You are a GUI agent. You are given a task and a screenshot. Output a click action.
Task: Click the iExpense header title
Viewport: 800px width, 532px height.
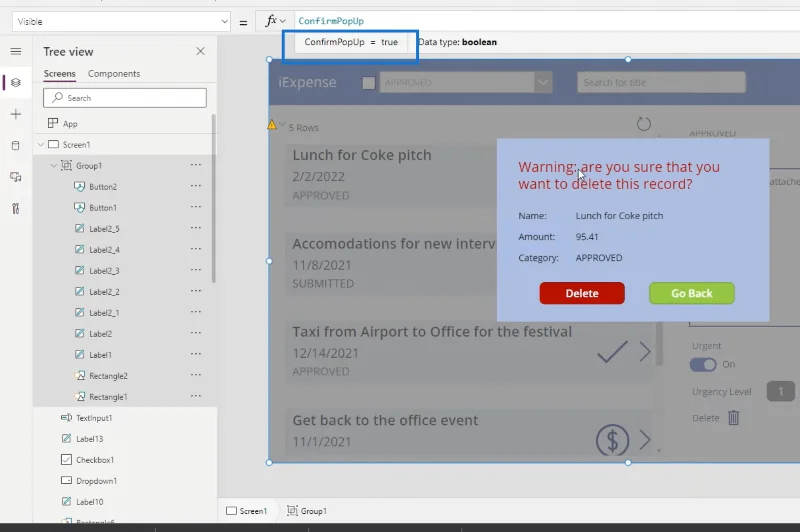(x=307, y=82)
